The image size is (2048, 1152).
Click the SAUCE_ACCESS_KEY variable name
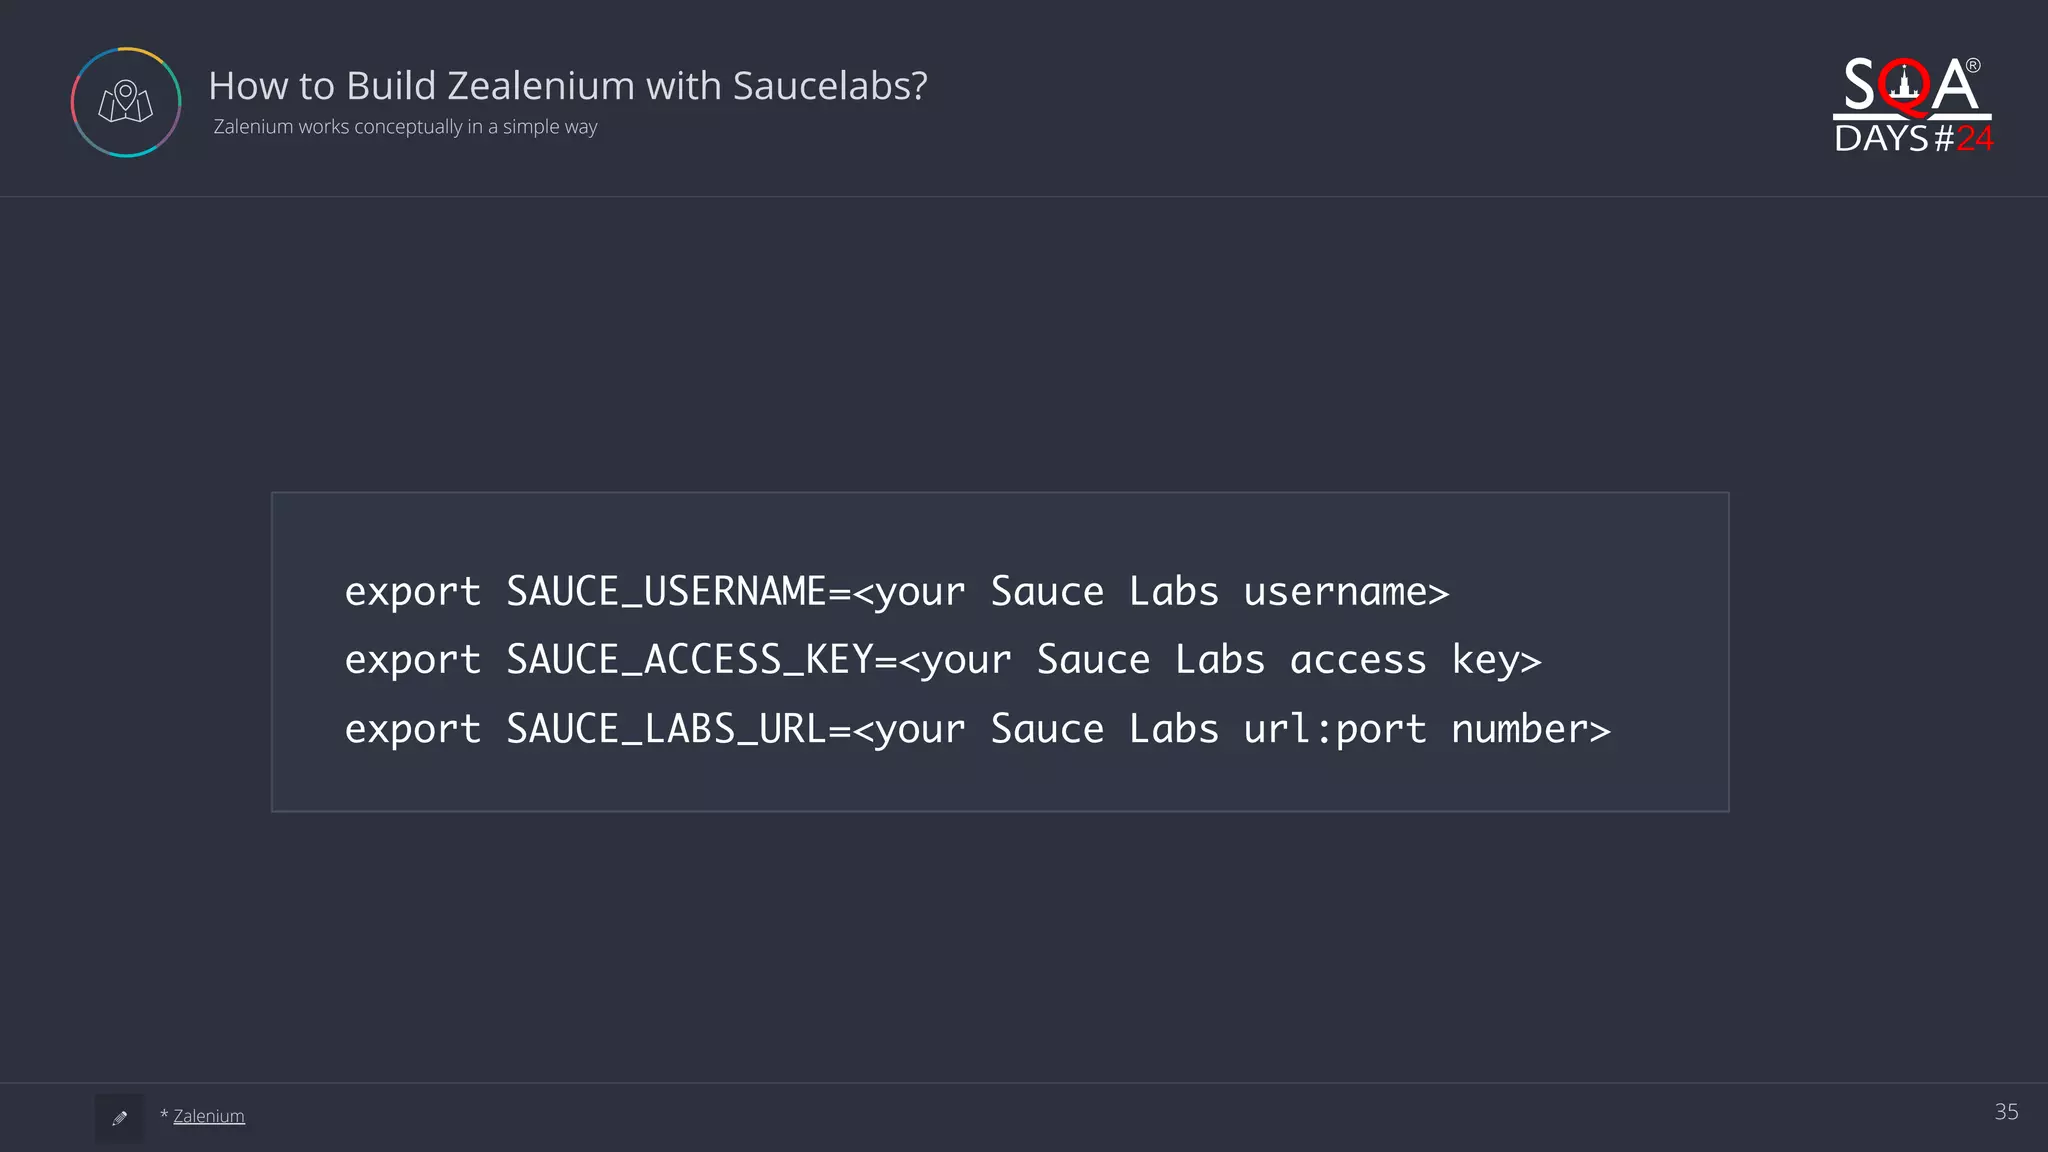pos(690,660)
